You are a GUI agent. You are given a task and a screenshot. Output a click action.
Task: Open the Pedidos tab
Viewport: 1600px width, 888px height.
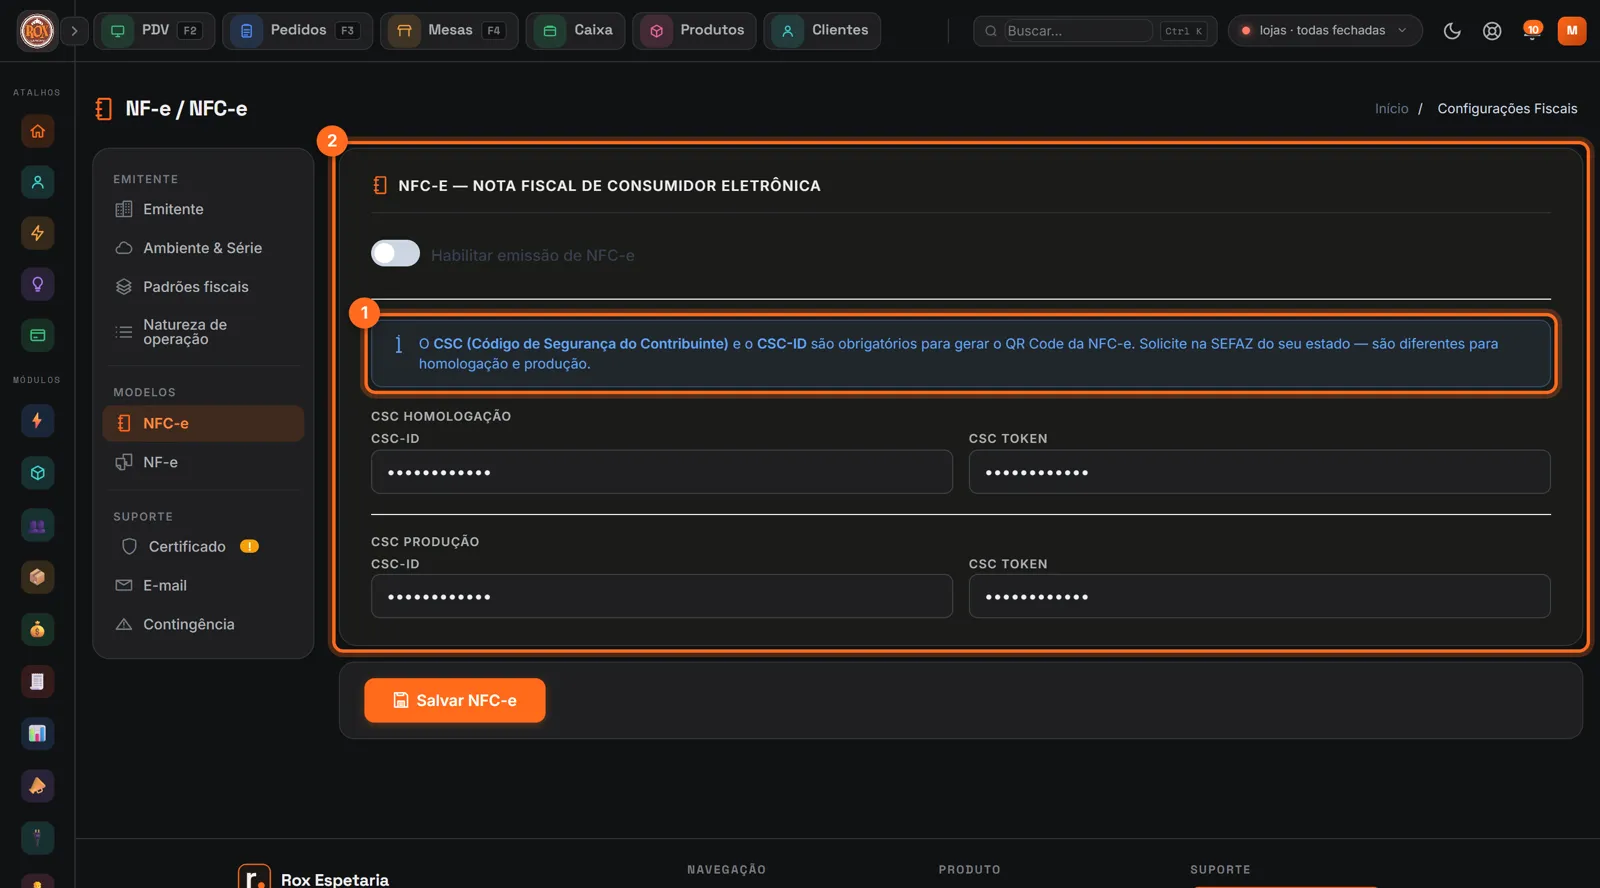pyautogui.click(x=297, y=31)
